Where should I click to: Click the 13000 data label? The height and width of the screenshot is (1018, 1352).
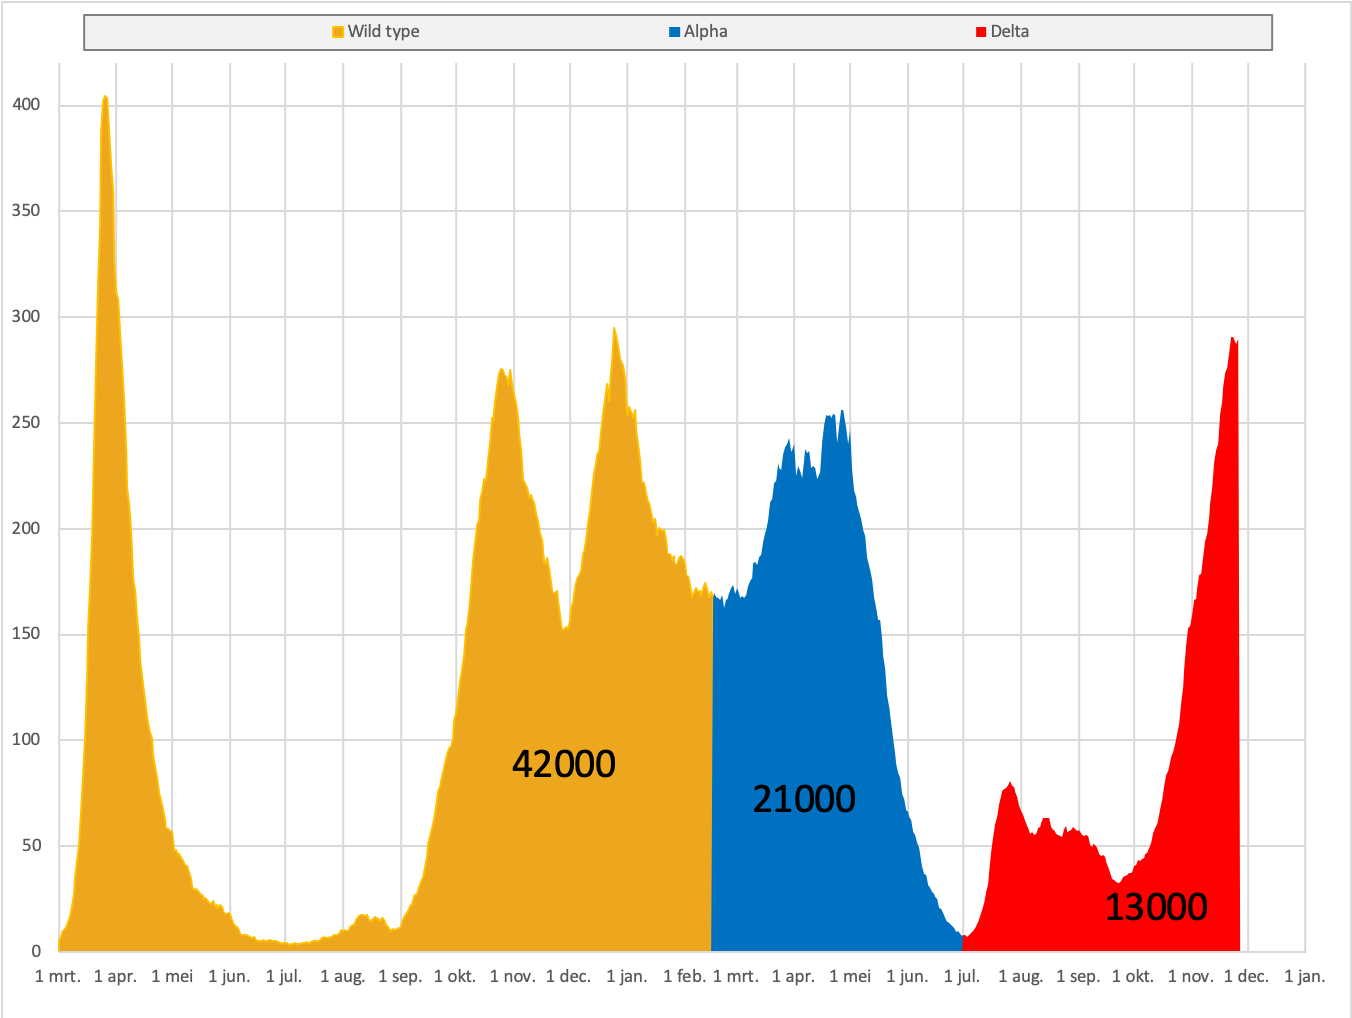coord(1156,907)
